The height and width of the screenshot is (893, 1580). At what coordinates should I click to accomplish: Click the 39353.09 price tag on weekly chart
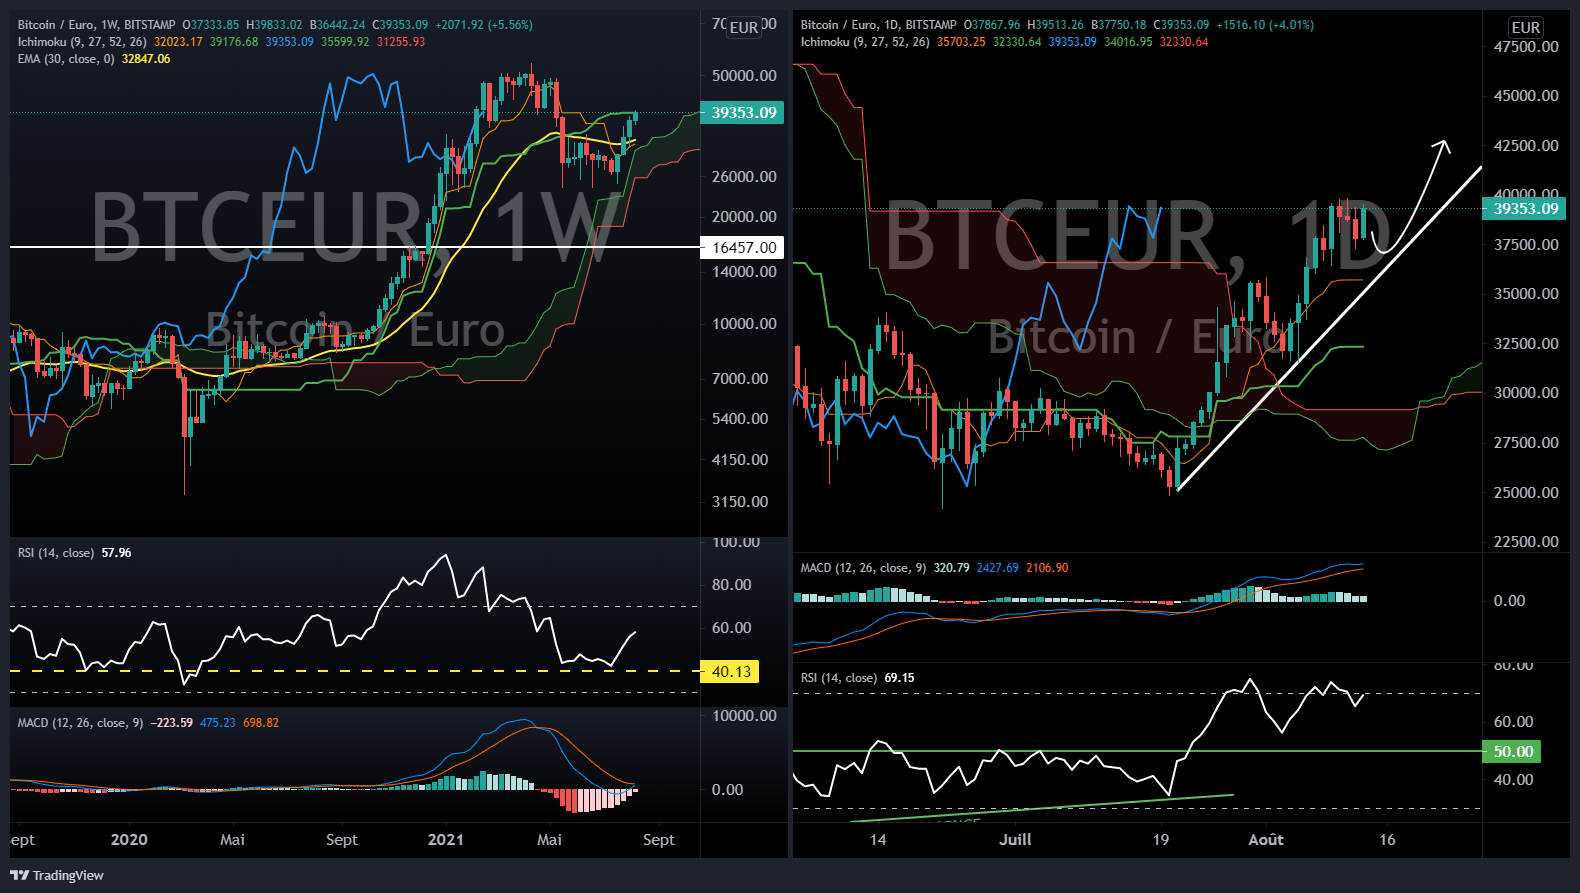tap(743, 113)
